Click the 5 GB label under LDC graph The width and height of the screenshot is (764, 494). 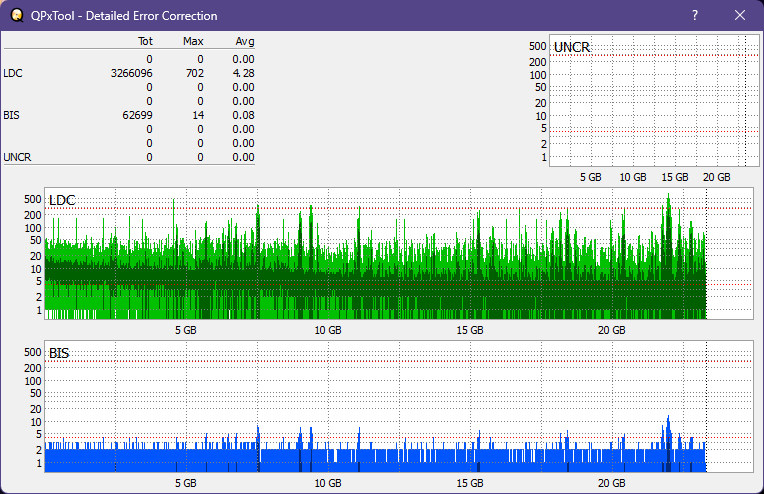coord(186,330)
